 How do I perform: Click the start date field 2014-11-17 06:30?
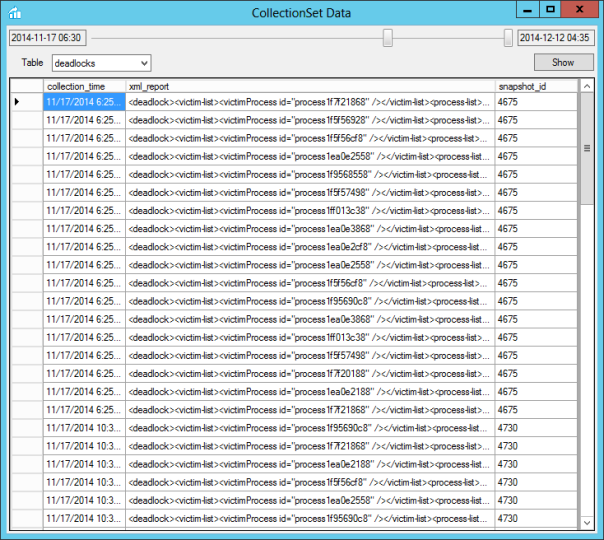coord(47,38)
